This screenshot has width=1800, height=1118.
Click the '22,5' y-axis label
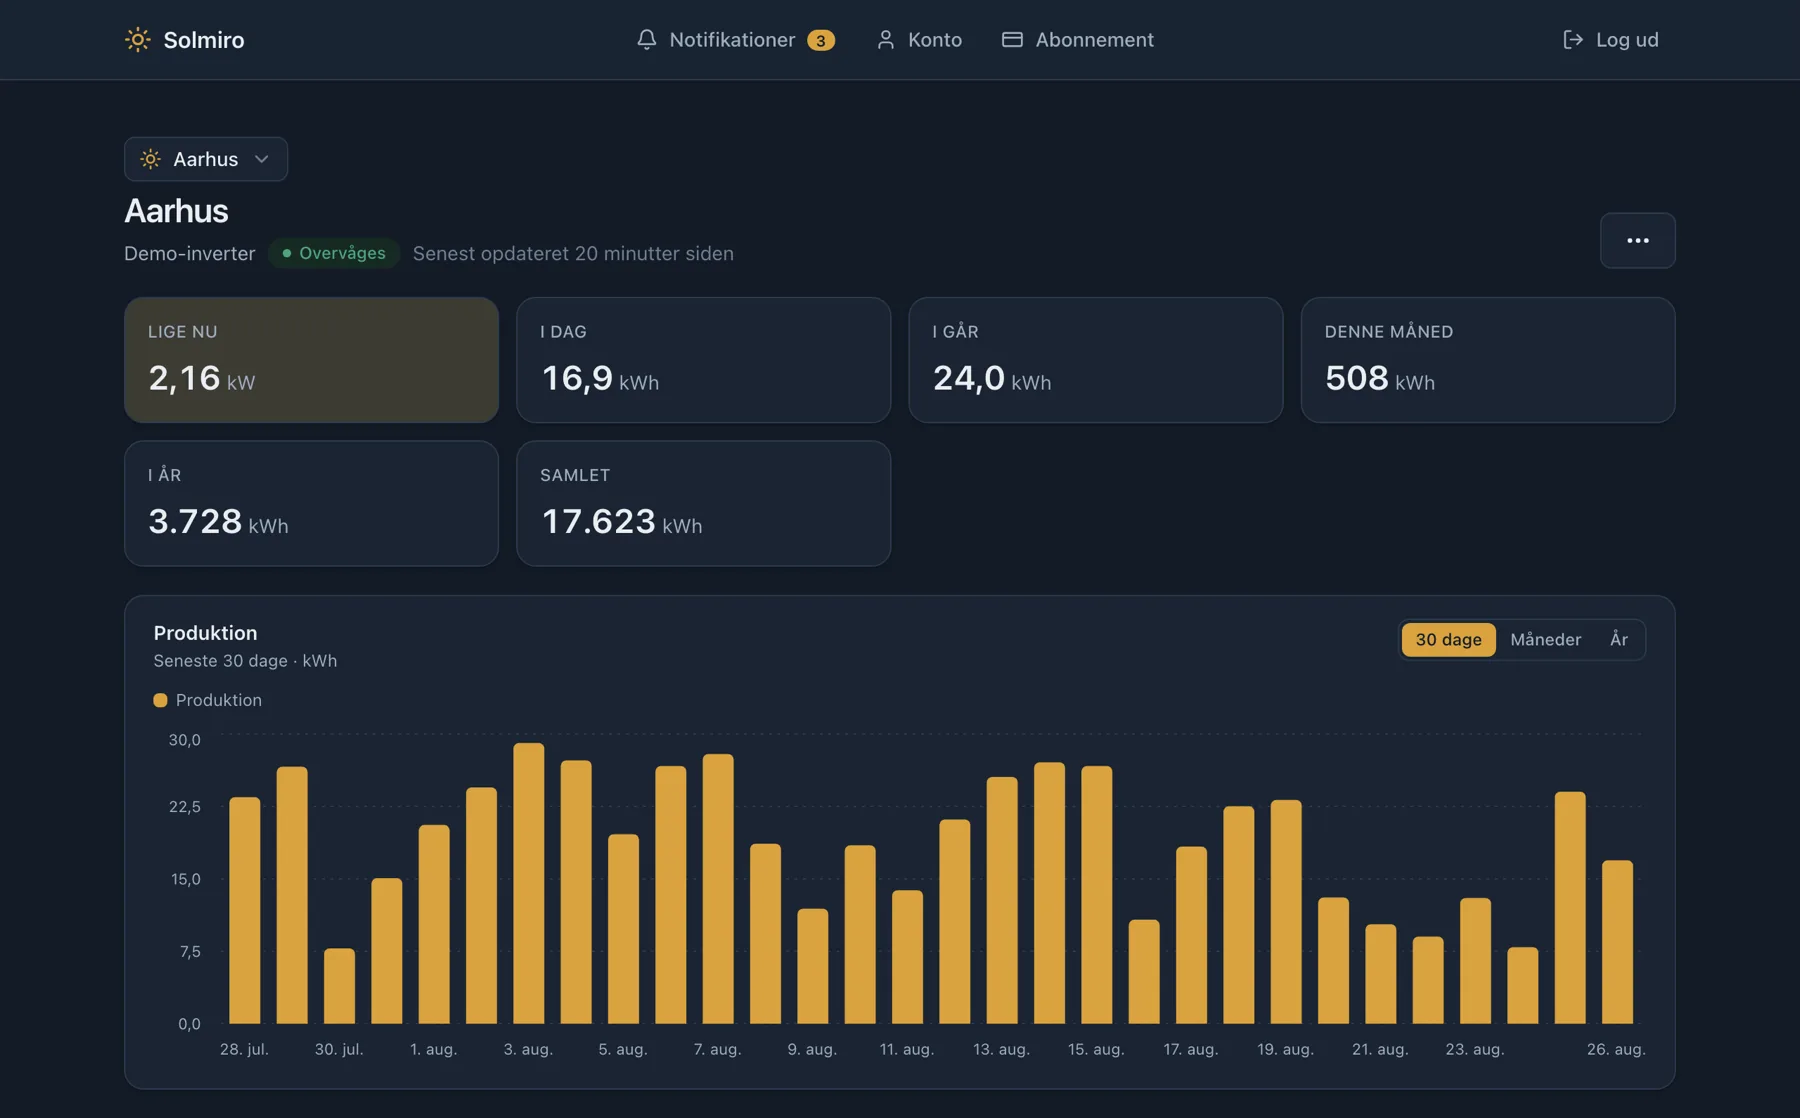point(184,806)
